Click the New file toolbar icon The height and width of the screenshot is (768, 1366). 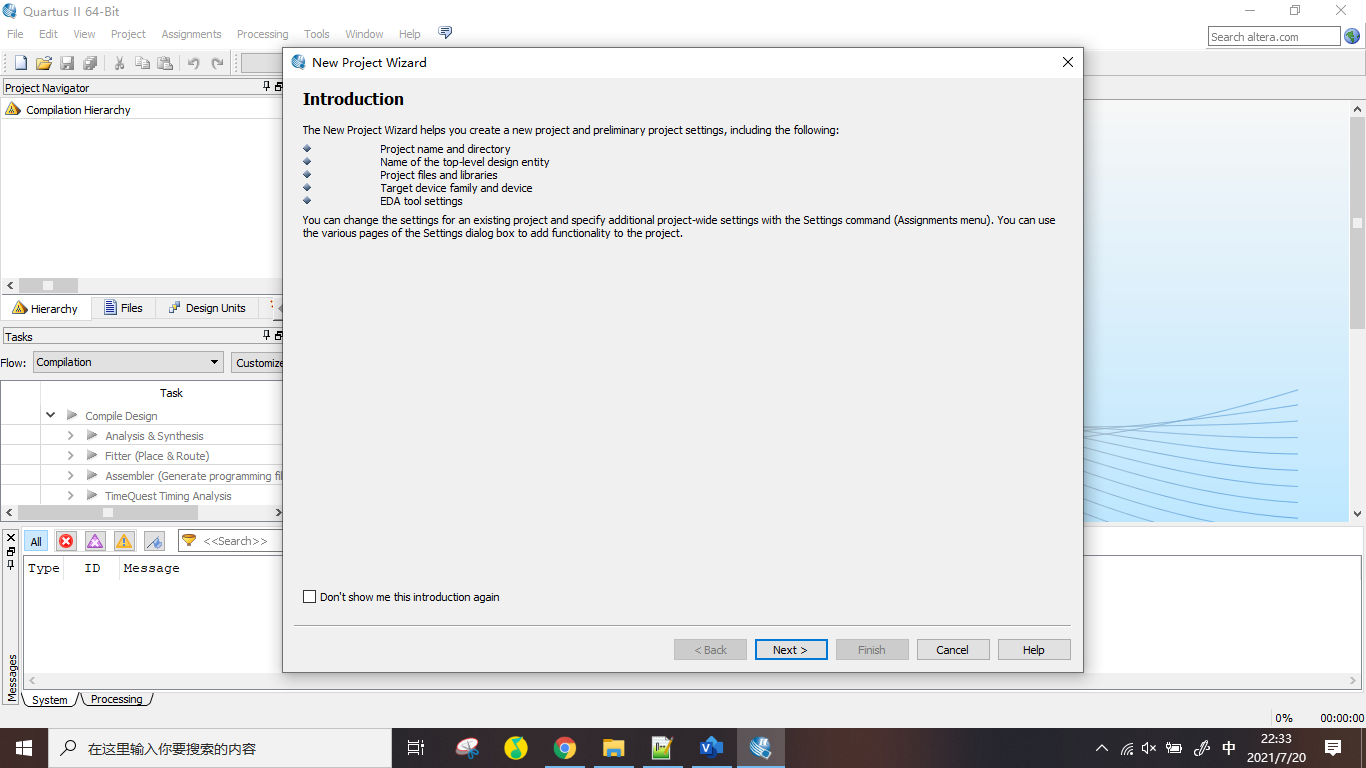tap(20, 63)
